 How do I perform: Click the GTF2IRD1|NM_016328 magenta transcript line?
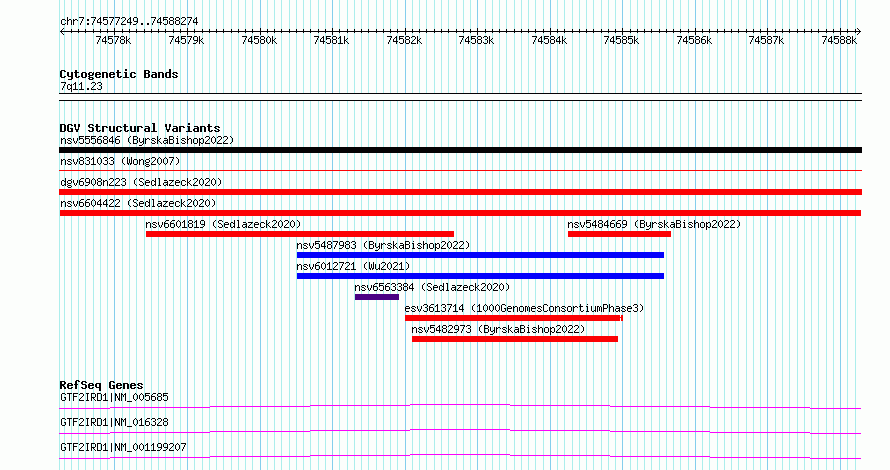(x=460, y=431)
